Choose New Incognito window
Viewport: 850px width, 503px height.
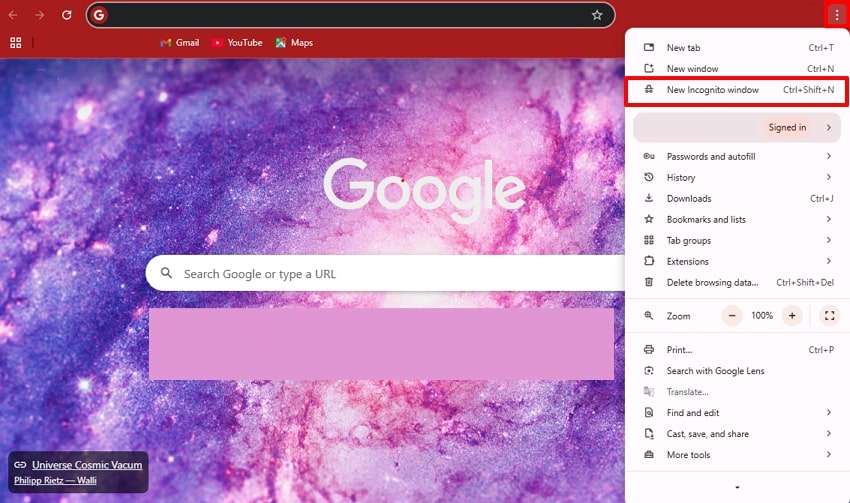[737, 90]
